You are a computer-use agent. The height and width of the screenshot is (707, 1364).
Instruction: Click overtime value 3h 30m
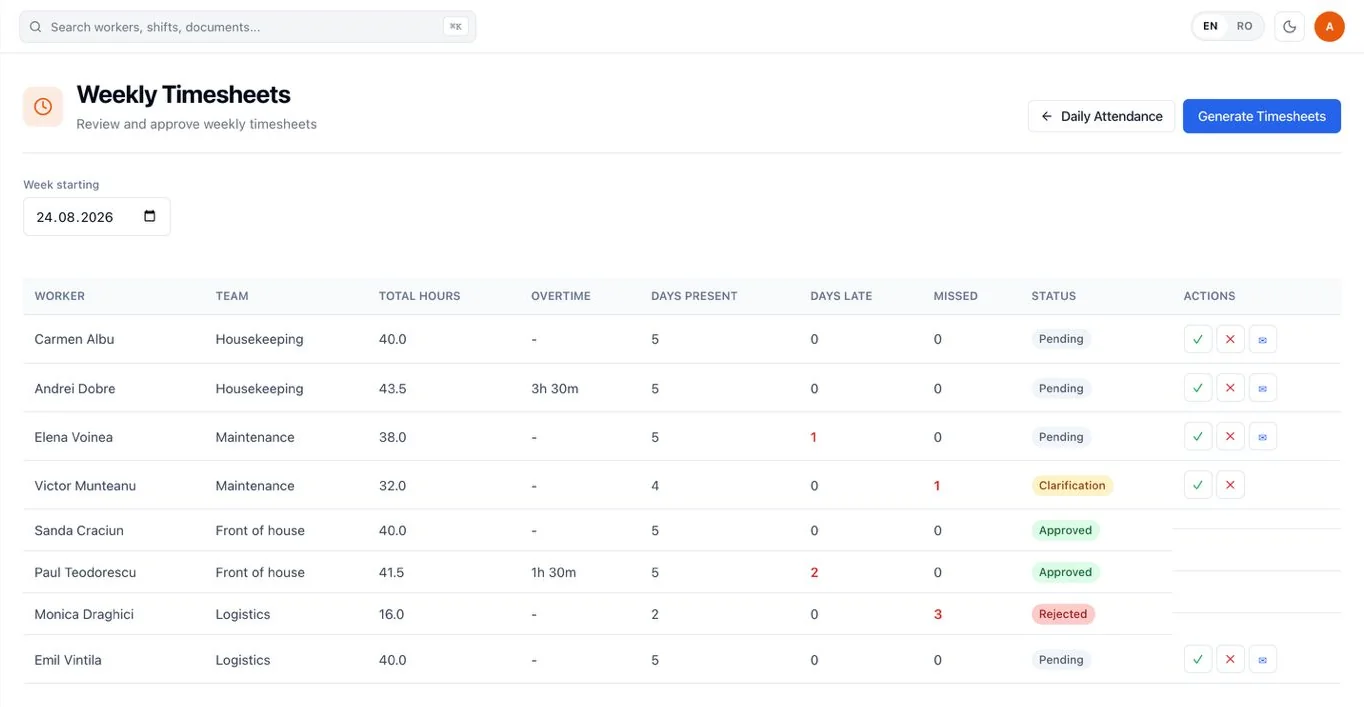tap(555, 388)
